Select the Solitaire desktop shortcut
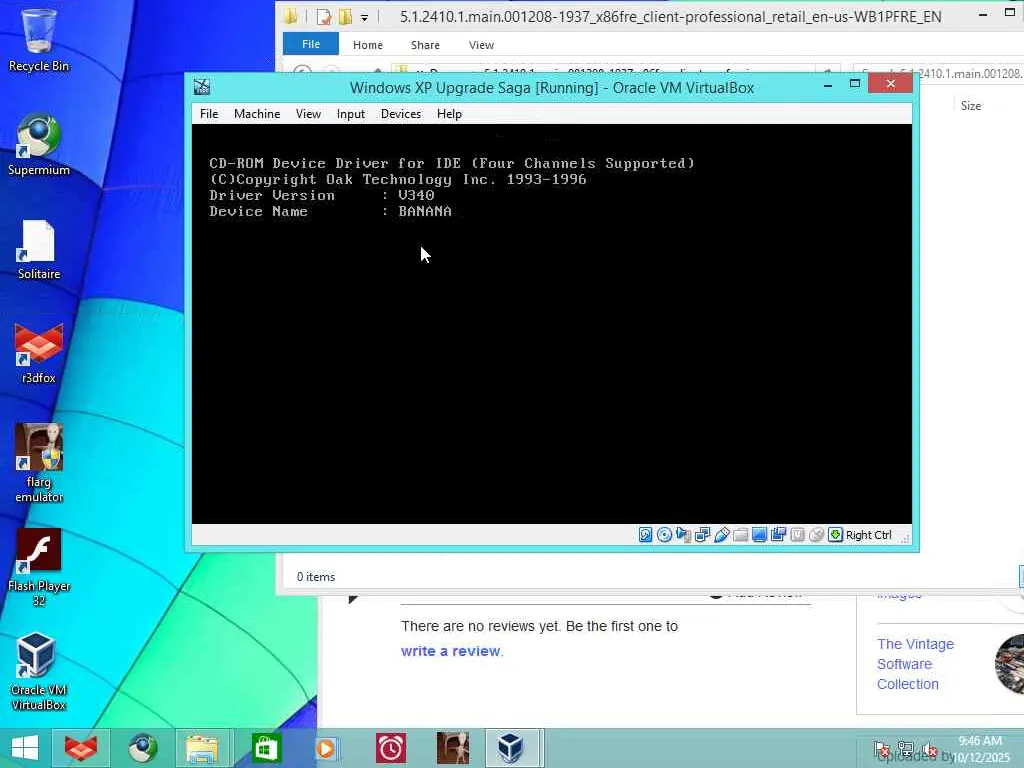 [x=39, y=249]
